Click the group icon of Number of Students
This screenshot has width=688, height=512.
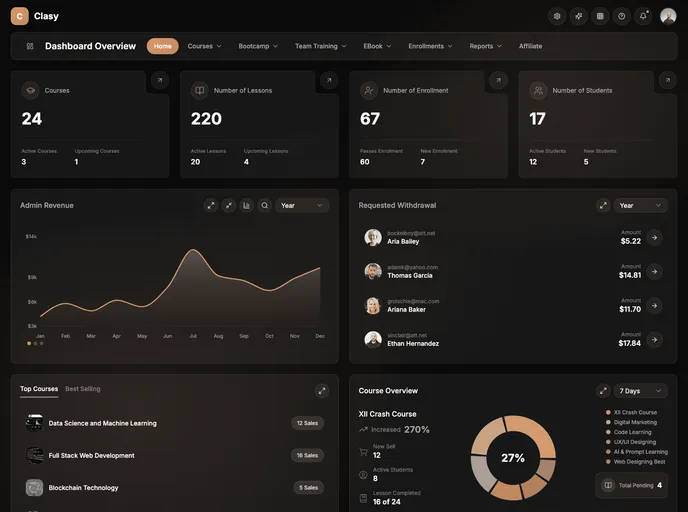pyautogui.click(x=538, y=90)
